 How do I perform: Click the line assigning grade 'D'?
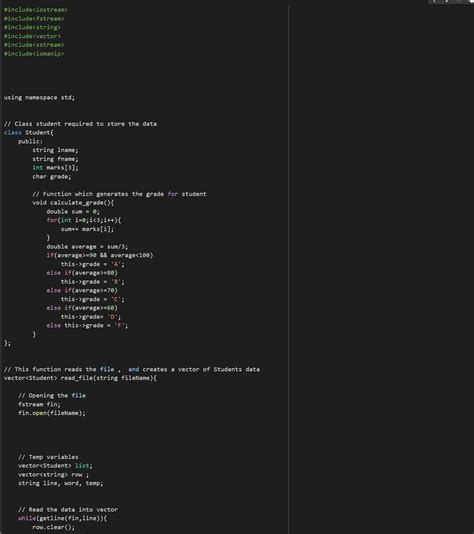pyautogui.click(x=91, y=317)
